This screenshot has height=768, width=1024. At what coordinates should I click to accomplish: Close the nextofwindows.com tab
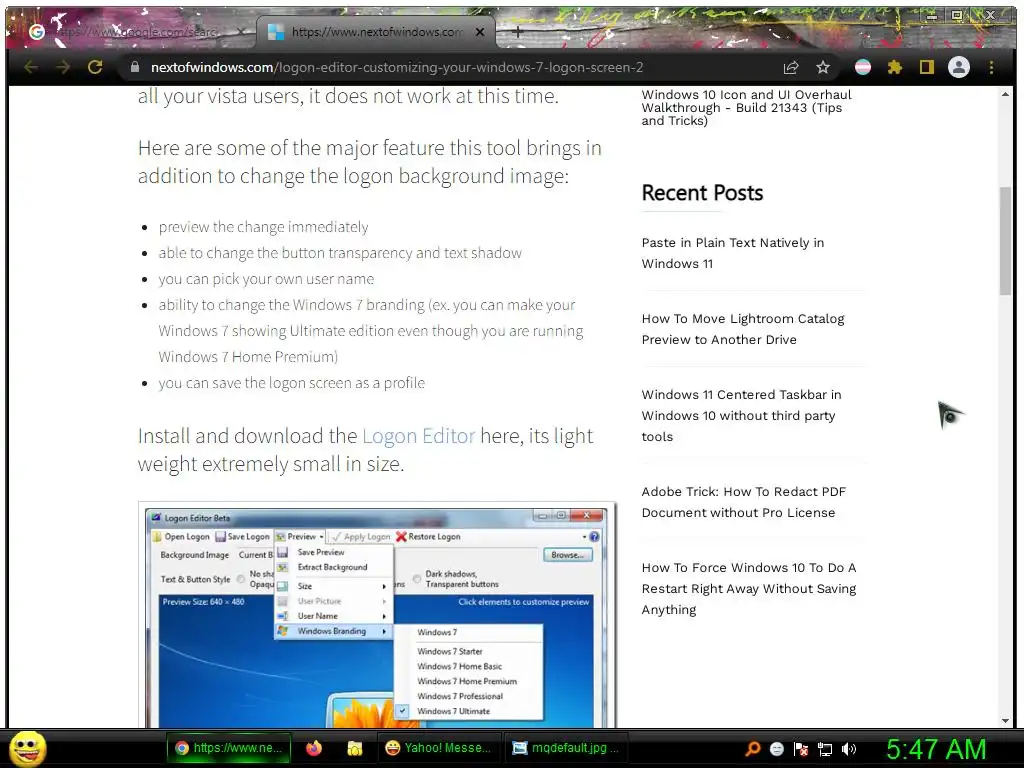click(x=480, y=31)
